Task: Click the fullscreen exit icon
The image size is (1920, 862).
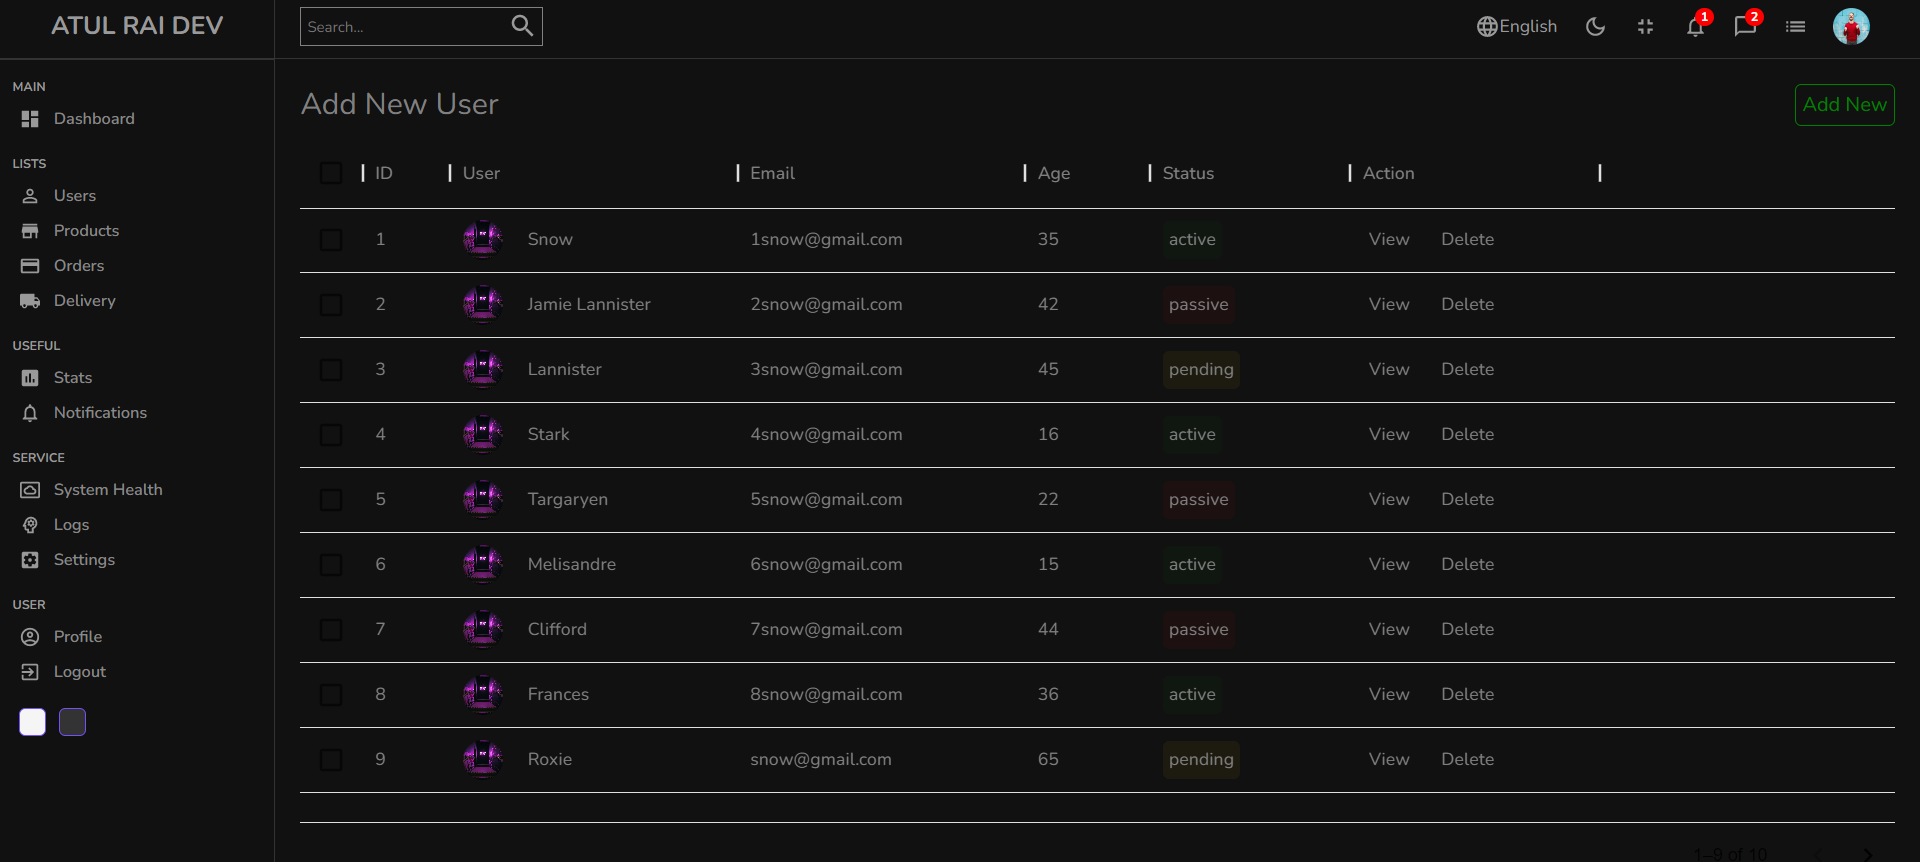Action: (1646, 27)
